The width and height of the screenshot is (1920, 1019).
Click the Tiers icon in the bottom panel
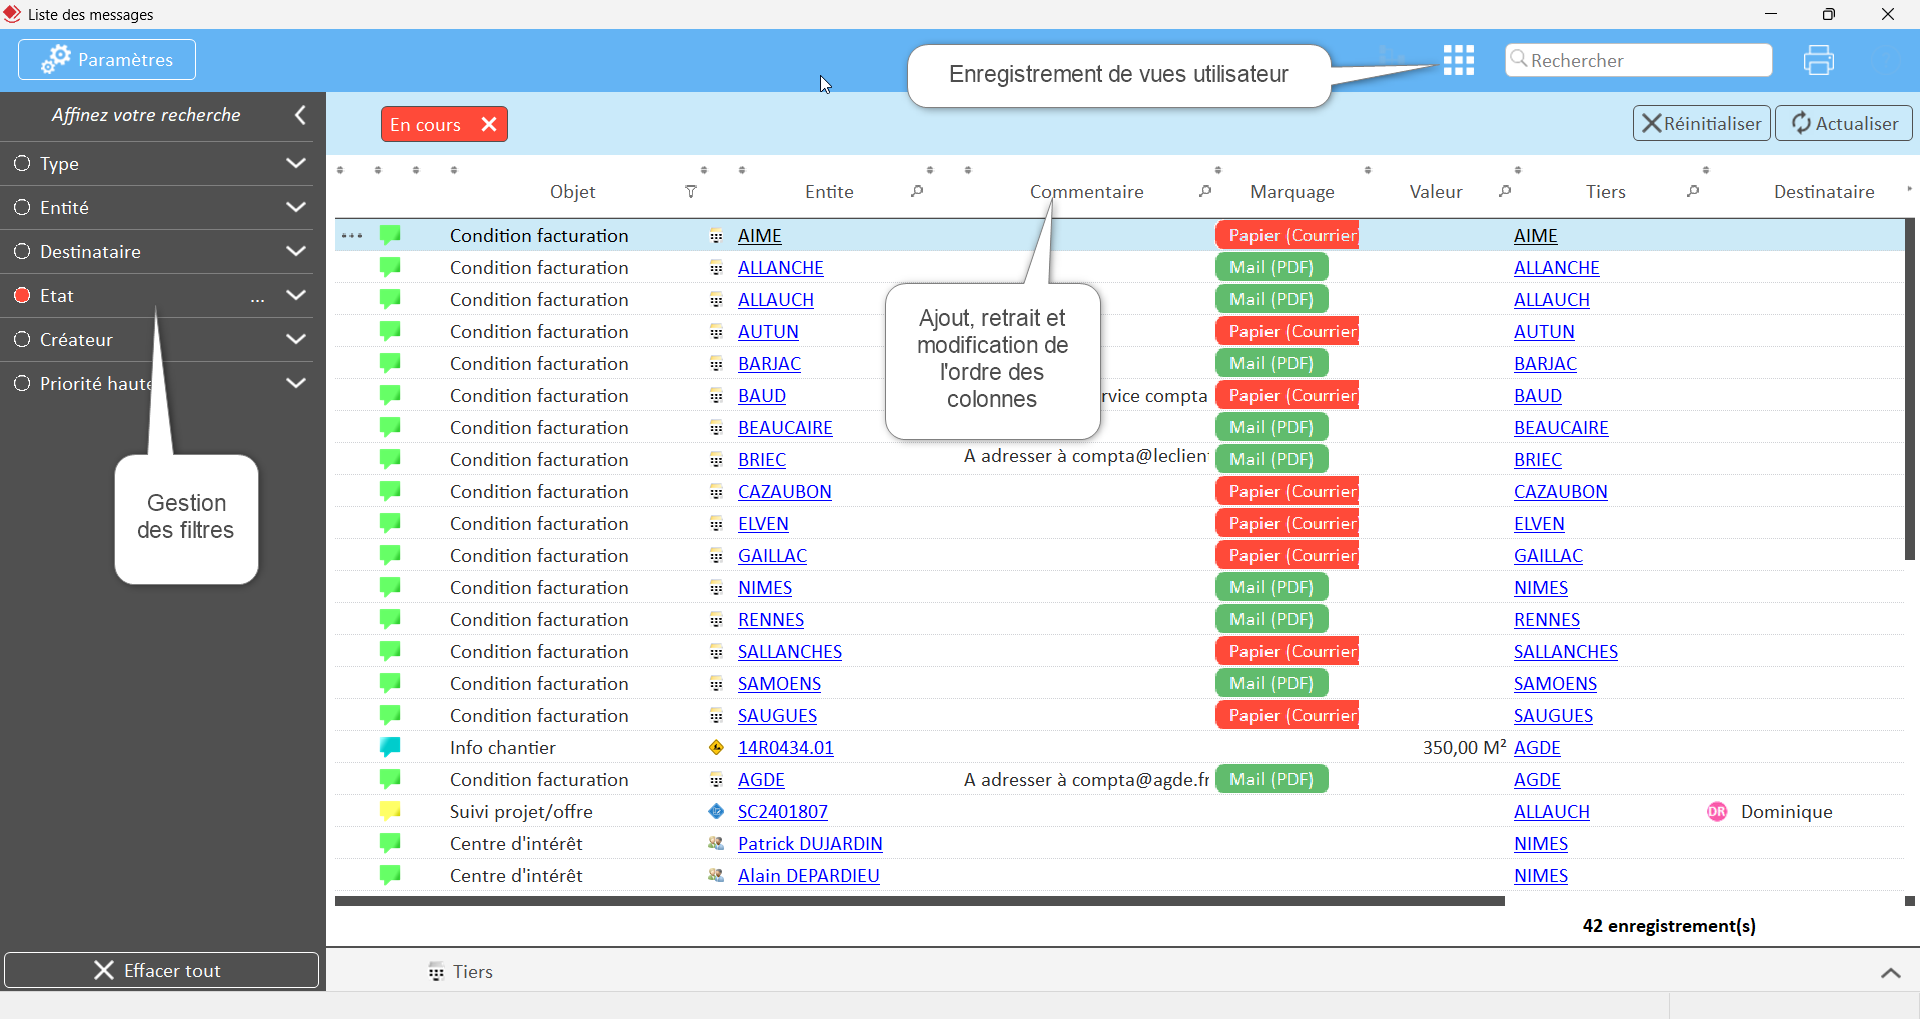point(435,971)
